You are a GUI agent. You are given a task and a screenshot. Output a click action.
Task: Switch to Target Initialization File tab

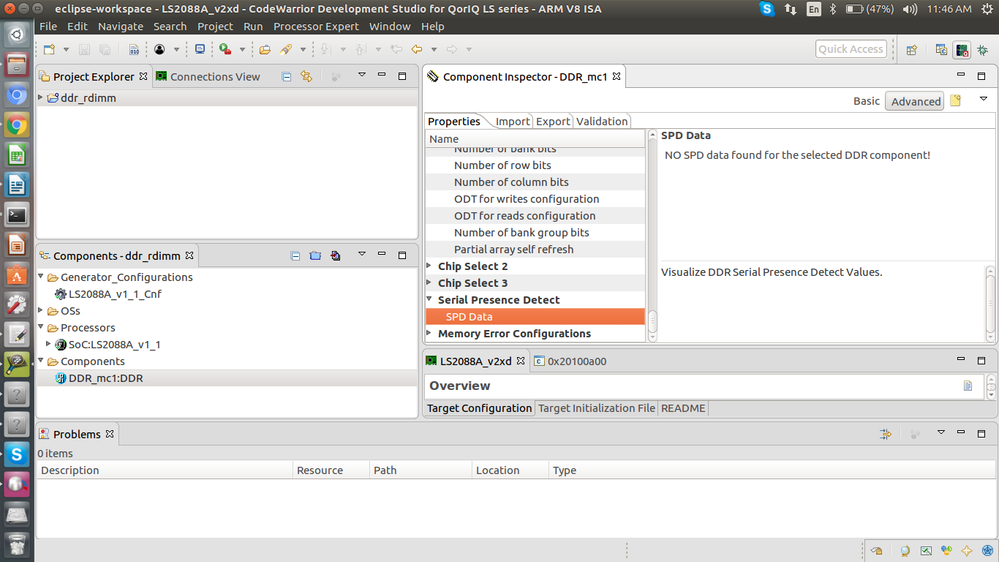pyautogui.click(x=596, y=408)
